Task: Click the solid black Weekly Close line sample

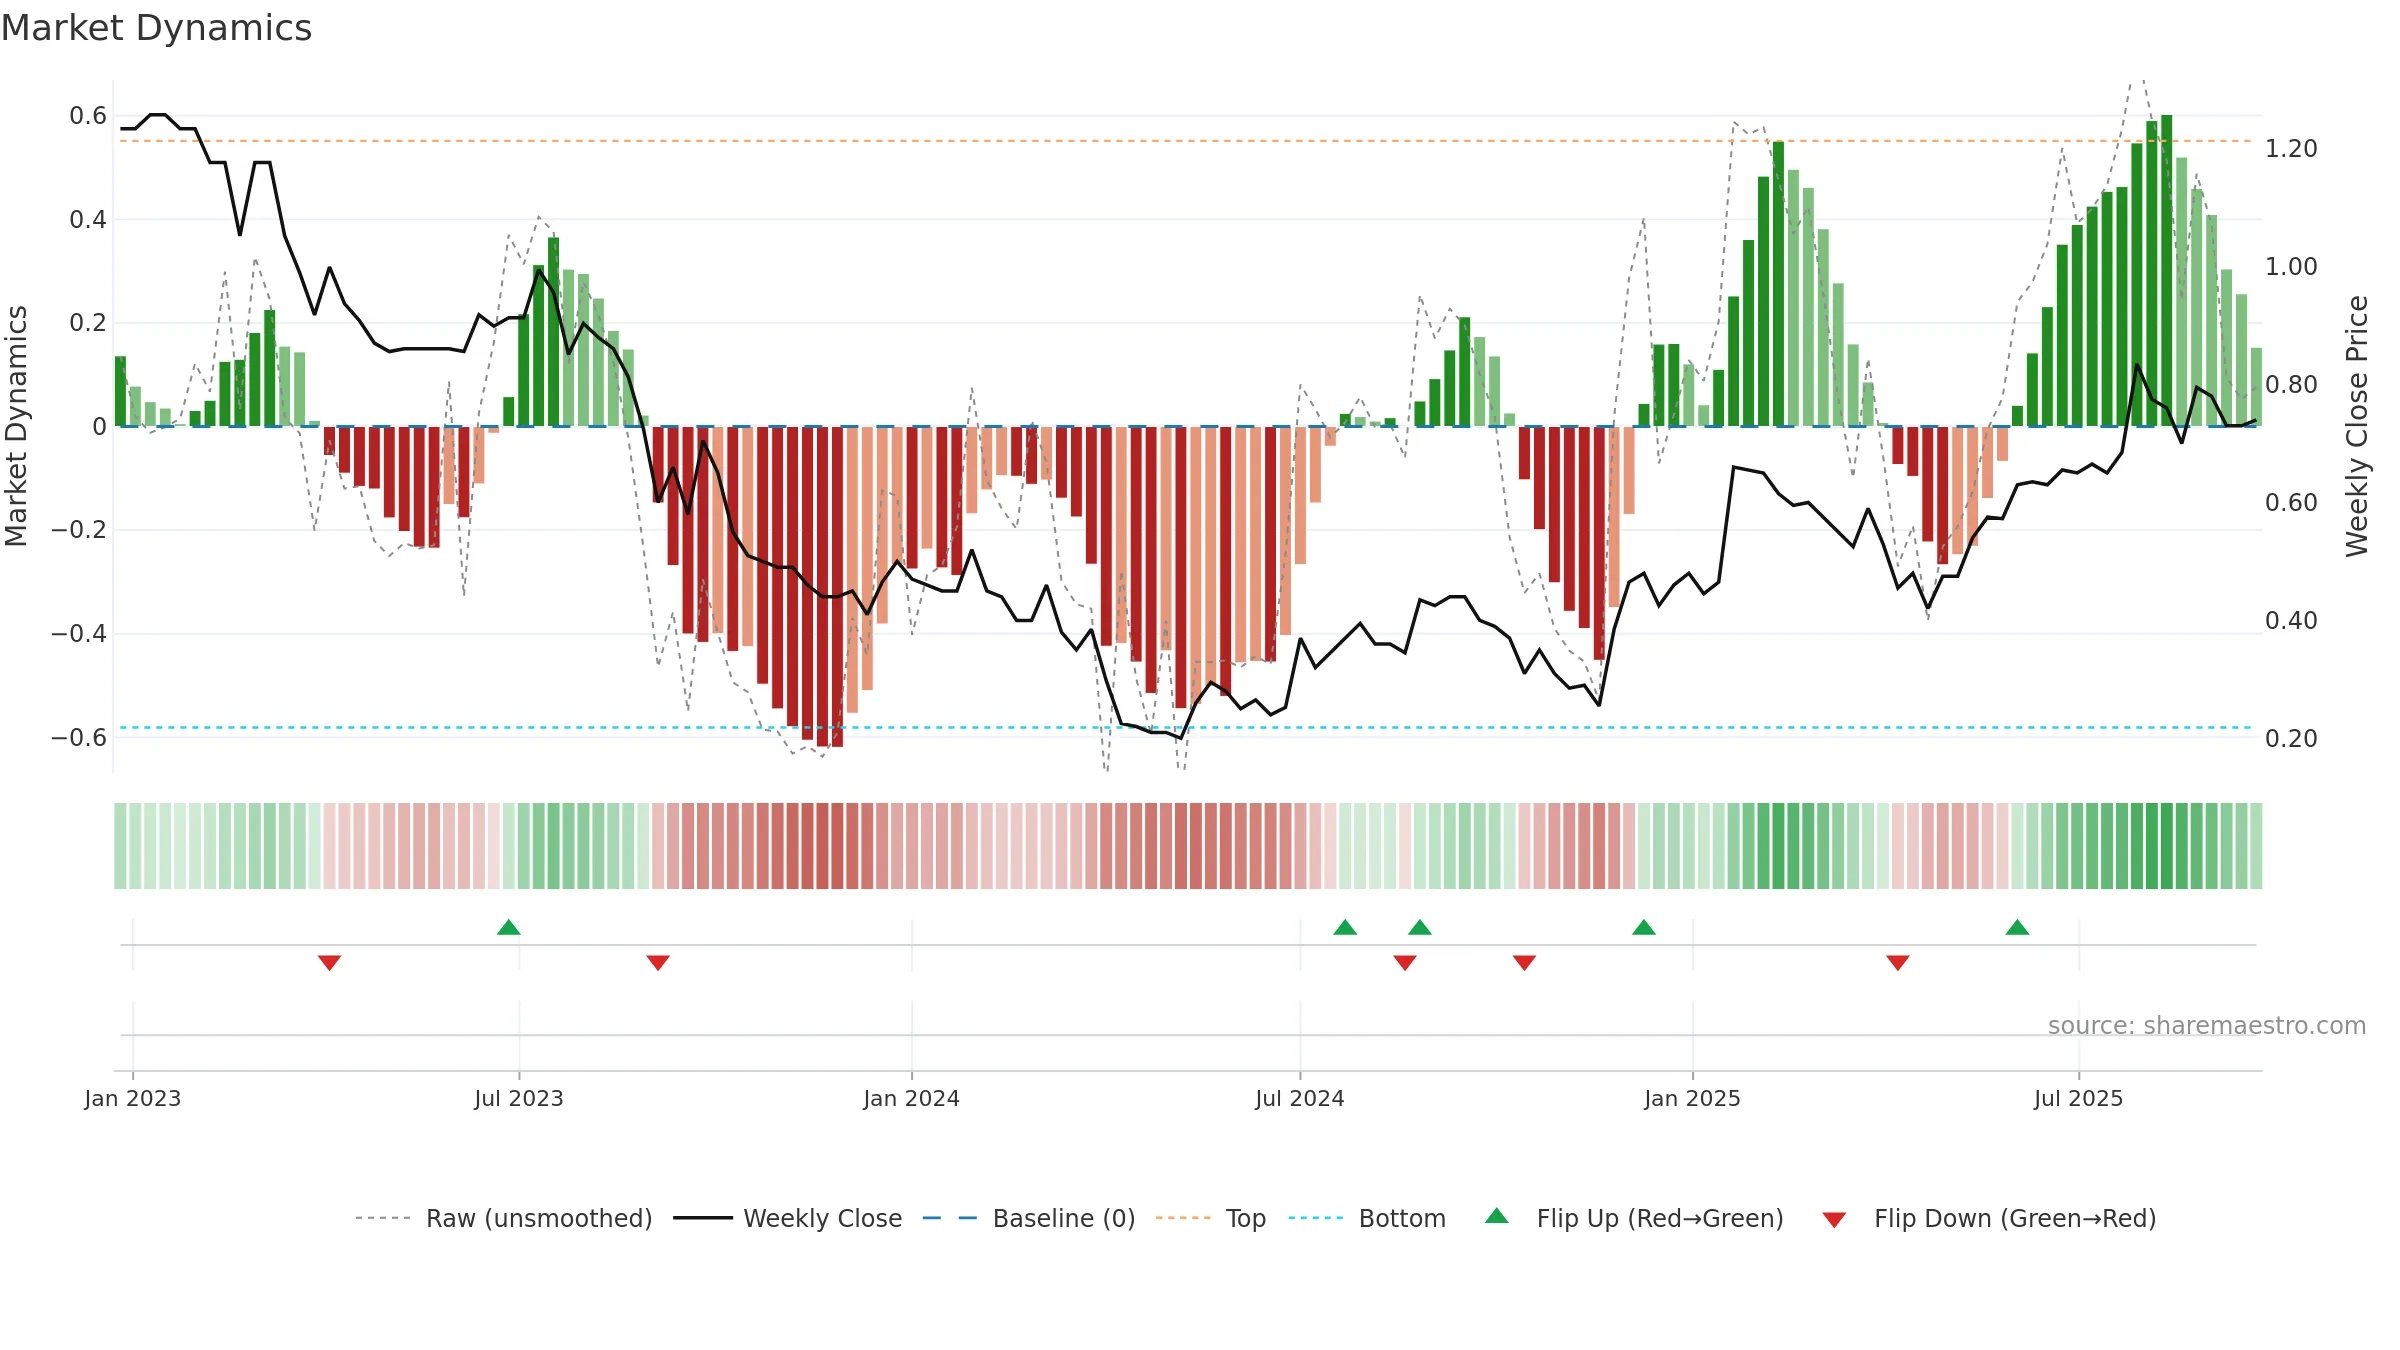Action: (703, 1218)
